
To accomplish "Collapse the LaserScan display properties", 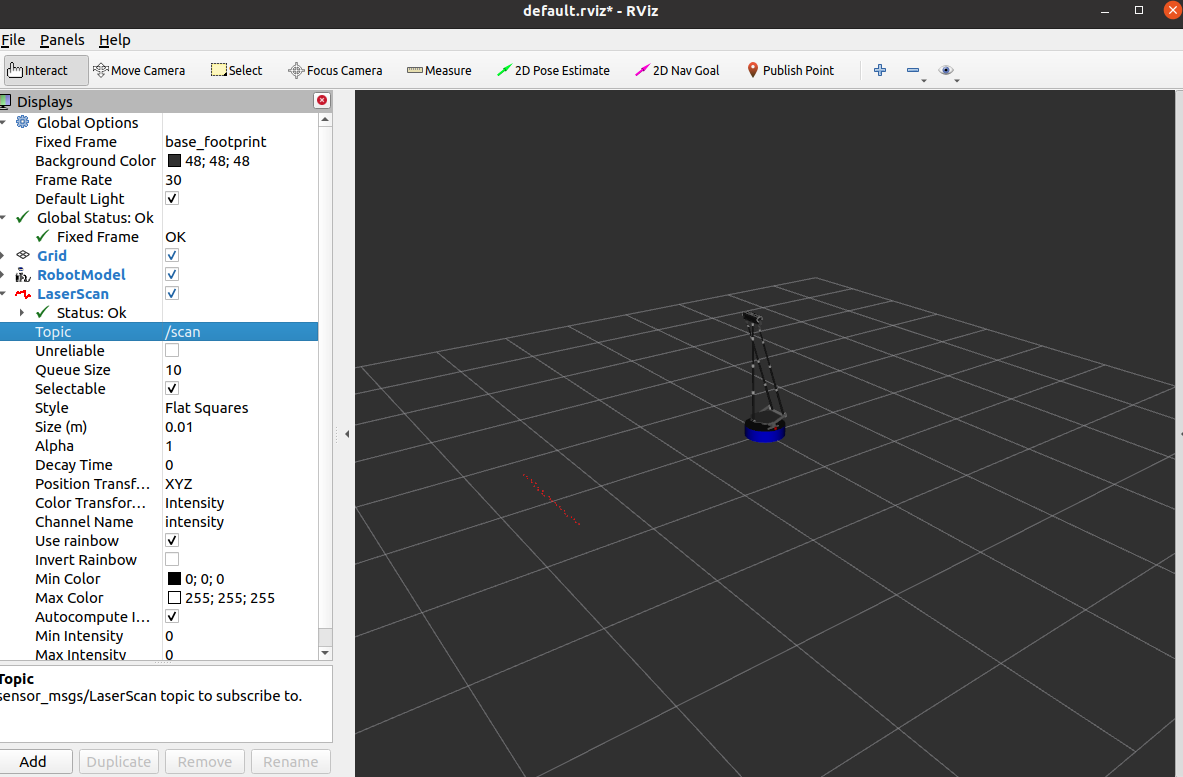I will [x=3, y=293].
